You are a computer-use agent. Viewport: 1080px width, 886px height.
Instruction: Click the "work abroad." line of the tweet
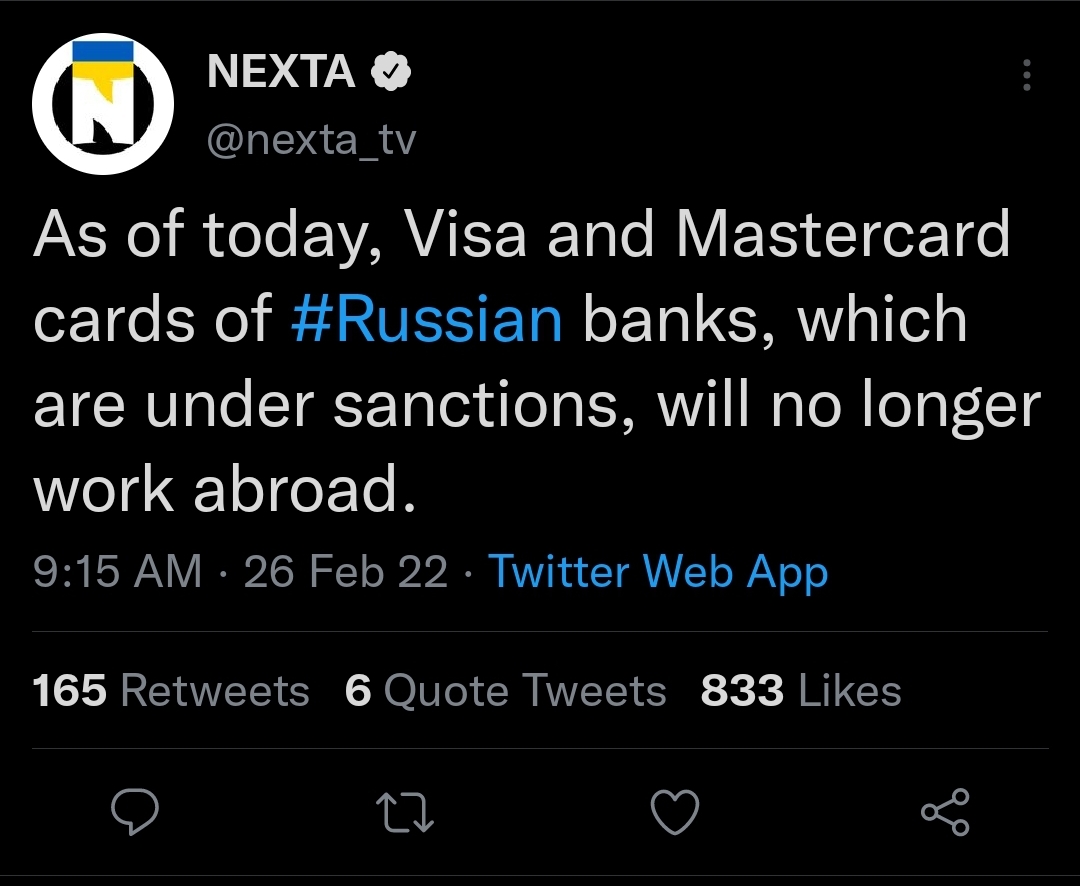[225, 490]
